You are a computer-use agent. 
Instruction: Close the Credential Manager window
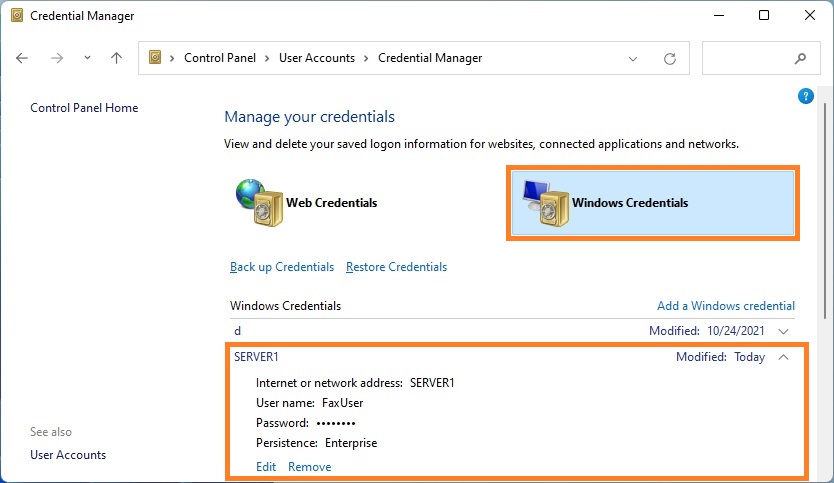[810, 15]
